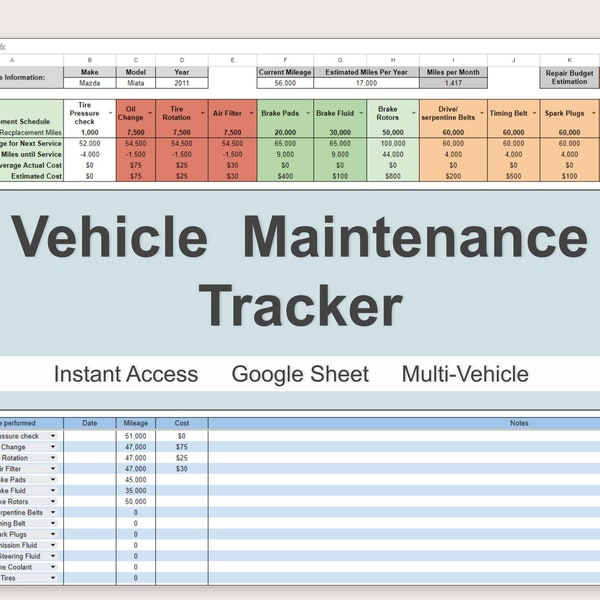Open the Spark Plugs column dropdown

click(x=593, y=113)
